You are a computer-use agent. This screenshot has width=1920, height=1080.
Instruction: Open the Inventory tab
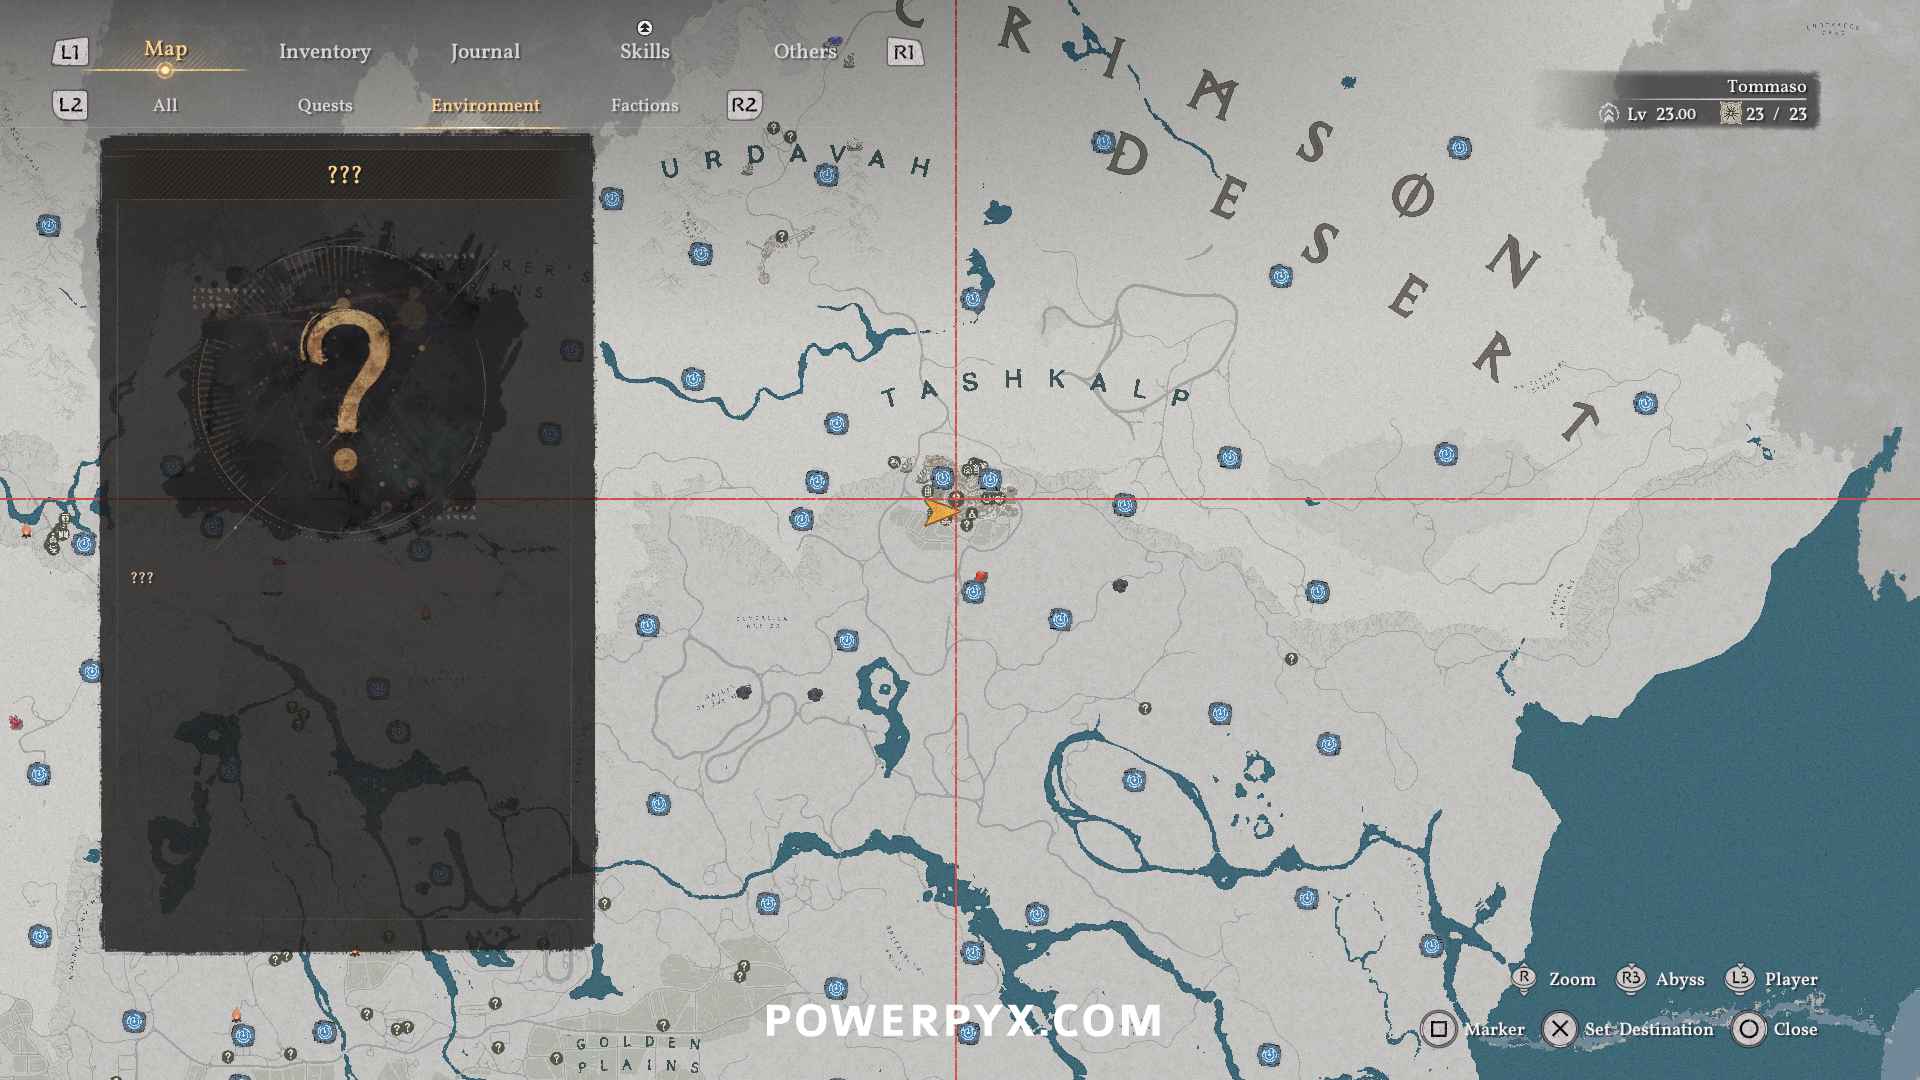[x=324, y=52]
